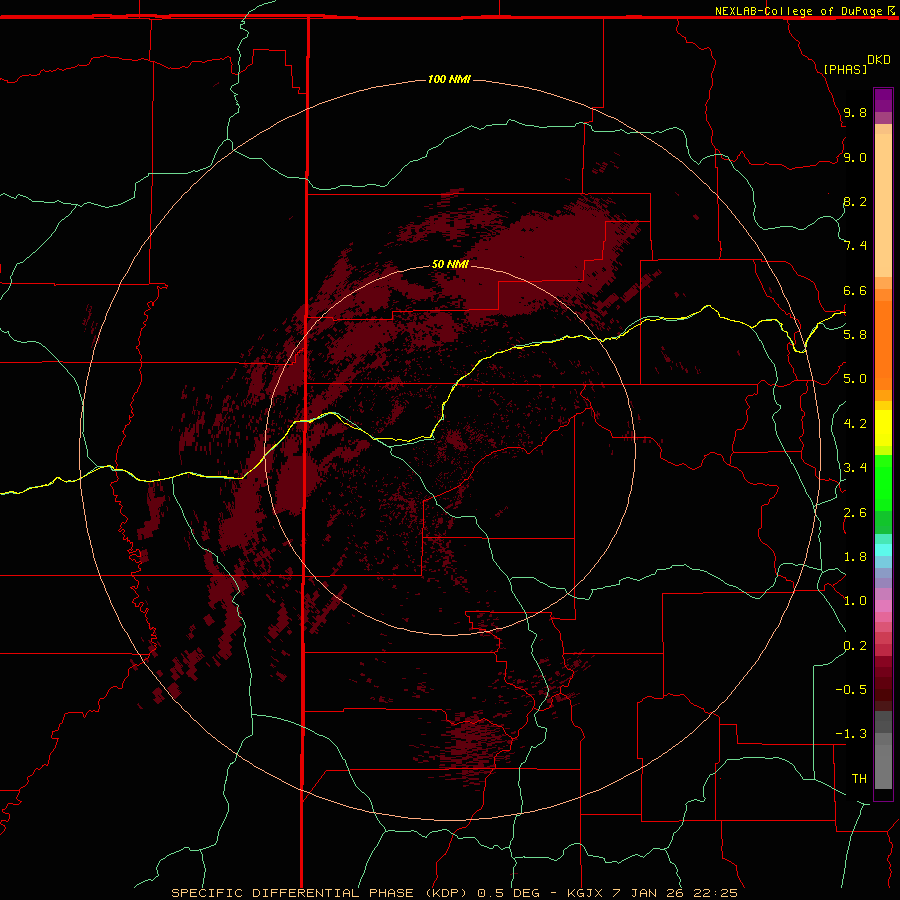Pick the gray color band at legend bottom

pyautogui.click(x=883, y=767)
